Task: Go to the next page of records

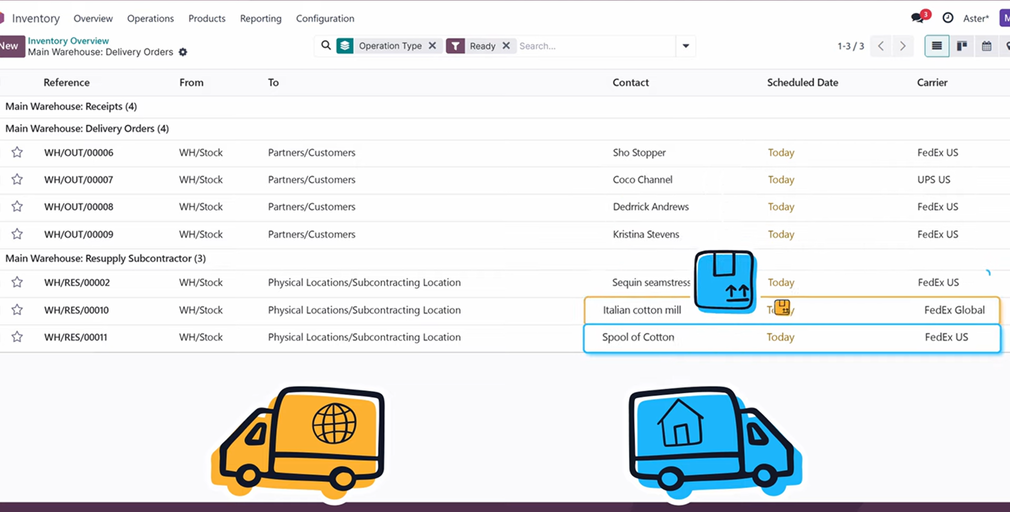Action: coord(902,46)
